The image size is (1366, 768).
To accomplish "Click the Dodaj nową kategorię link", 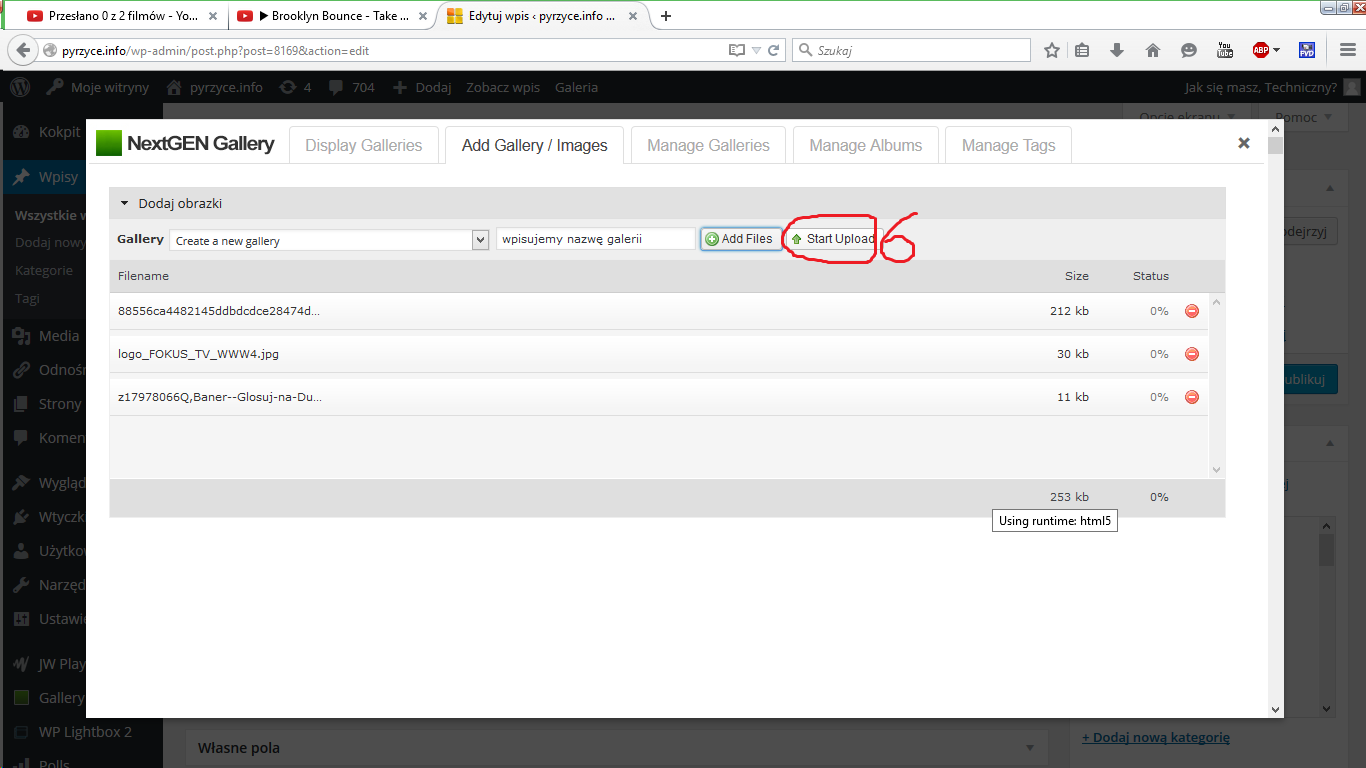I will [x=1155, y=737].
